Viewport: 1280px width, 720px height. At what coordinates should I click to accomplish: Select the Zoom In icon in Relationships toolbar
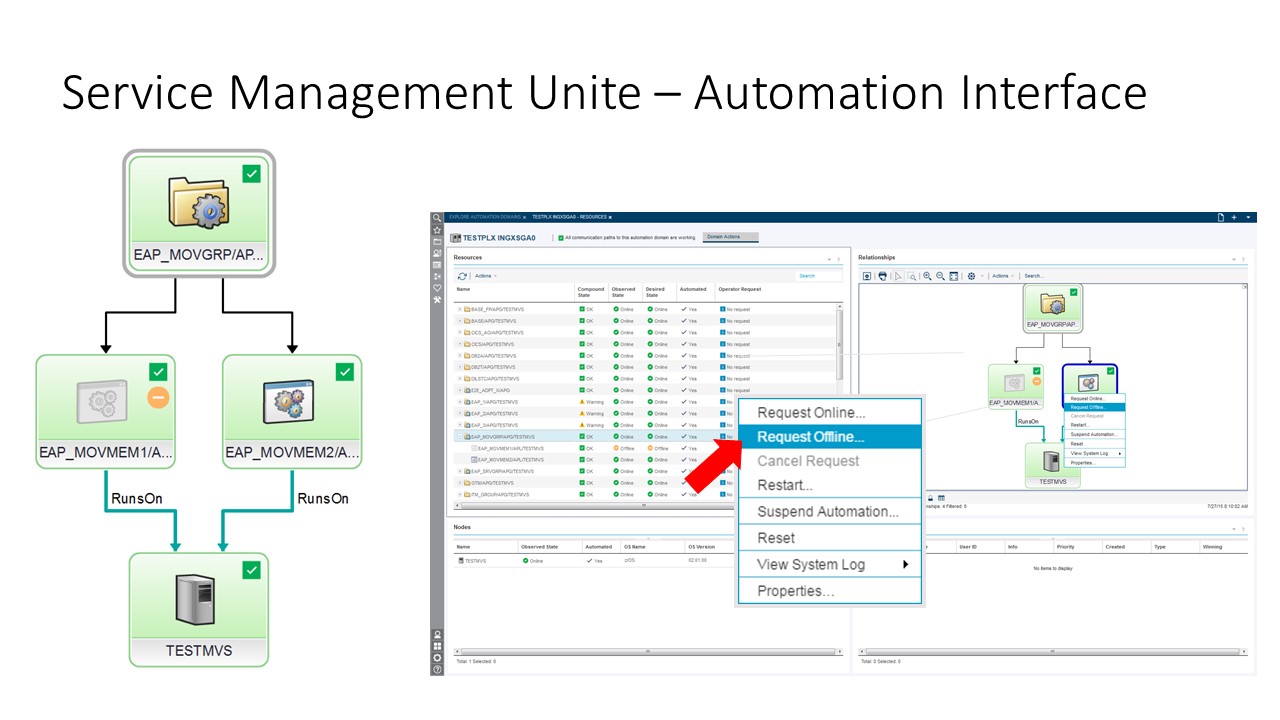[x=926, y=275]
